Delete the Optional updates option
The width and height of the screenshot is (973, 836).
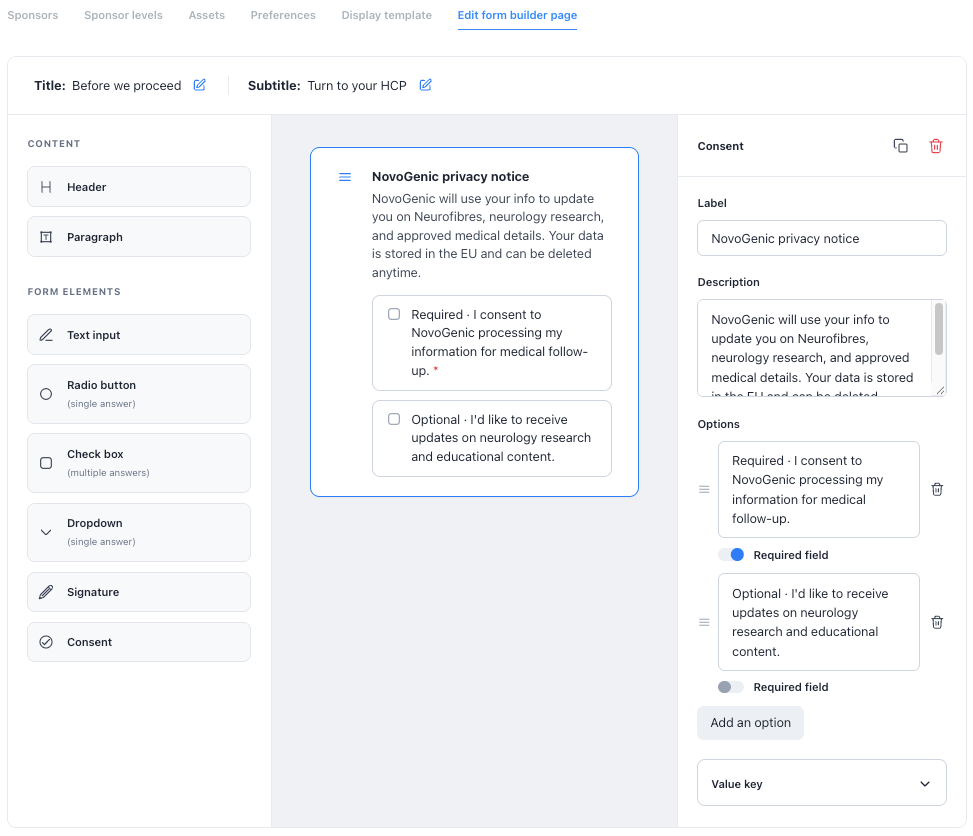[937, 622]
